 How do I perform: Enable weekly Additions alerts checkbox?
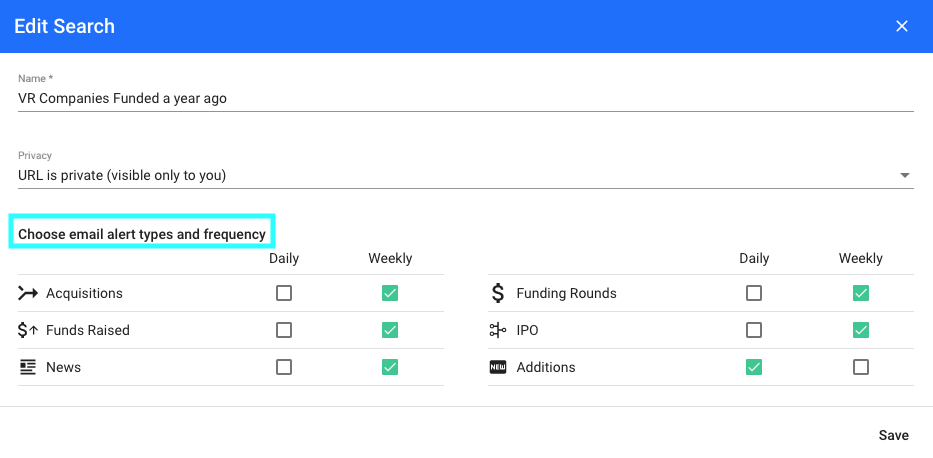pos(860,367)
